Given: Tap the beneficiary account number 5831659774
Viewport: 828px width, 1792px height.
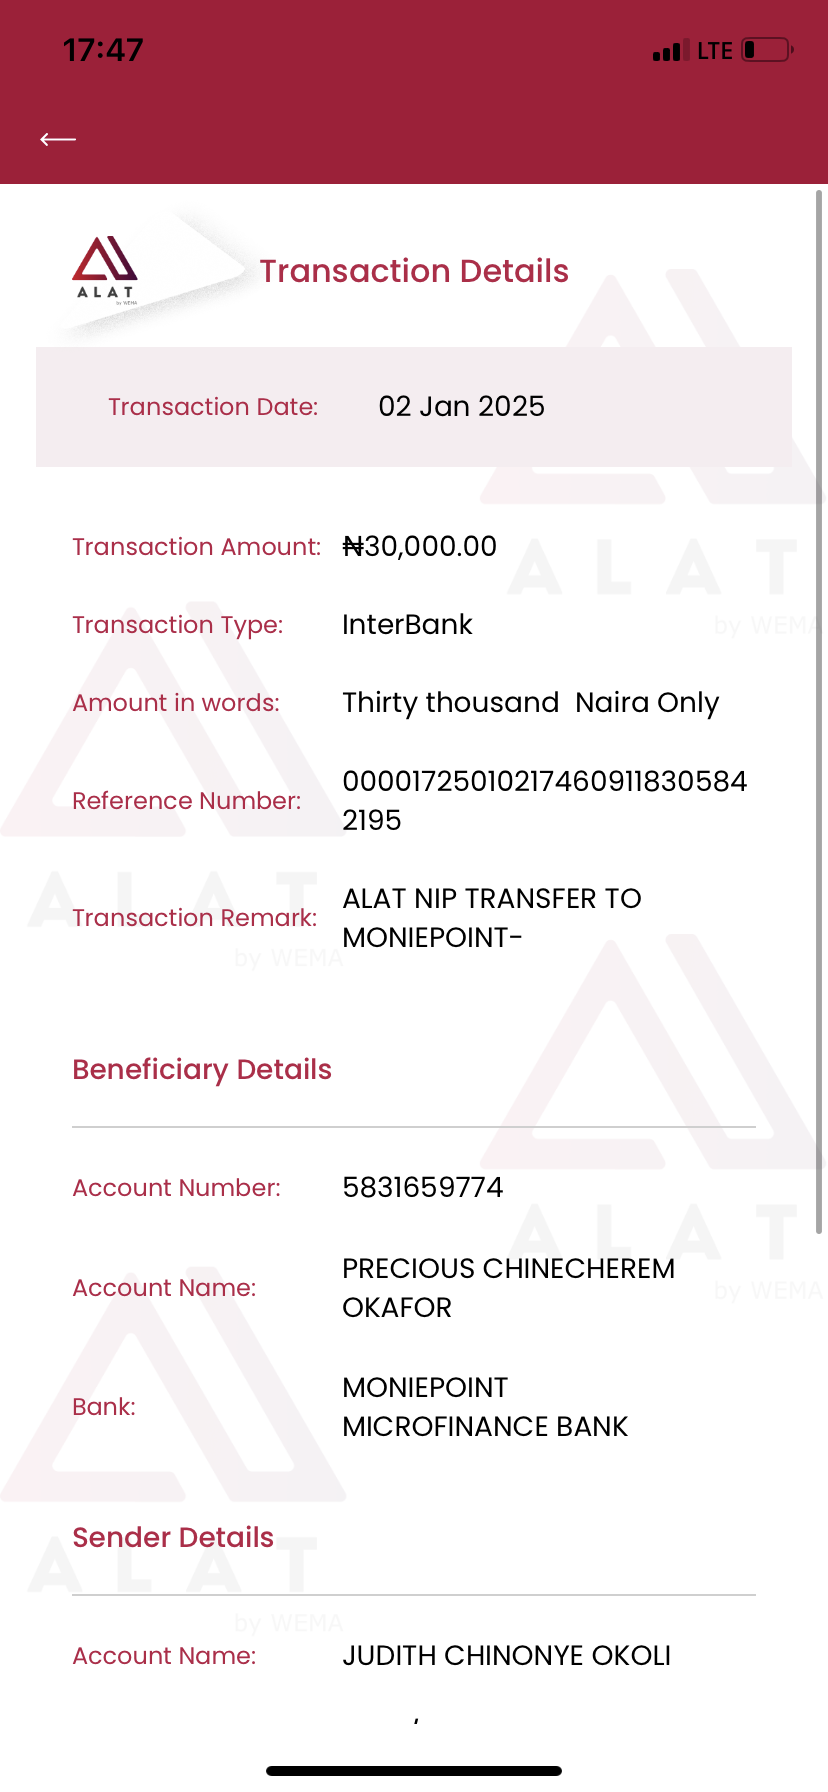Looking at the screenshot, I should coord(422,1187).
